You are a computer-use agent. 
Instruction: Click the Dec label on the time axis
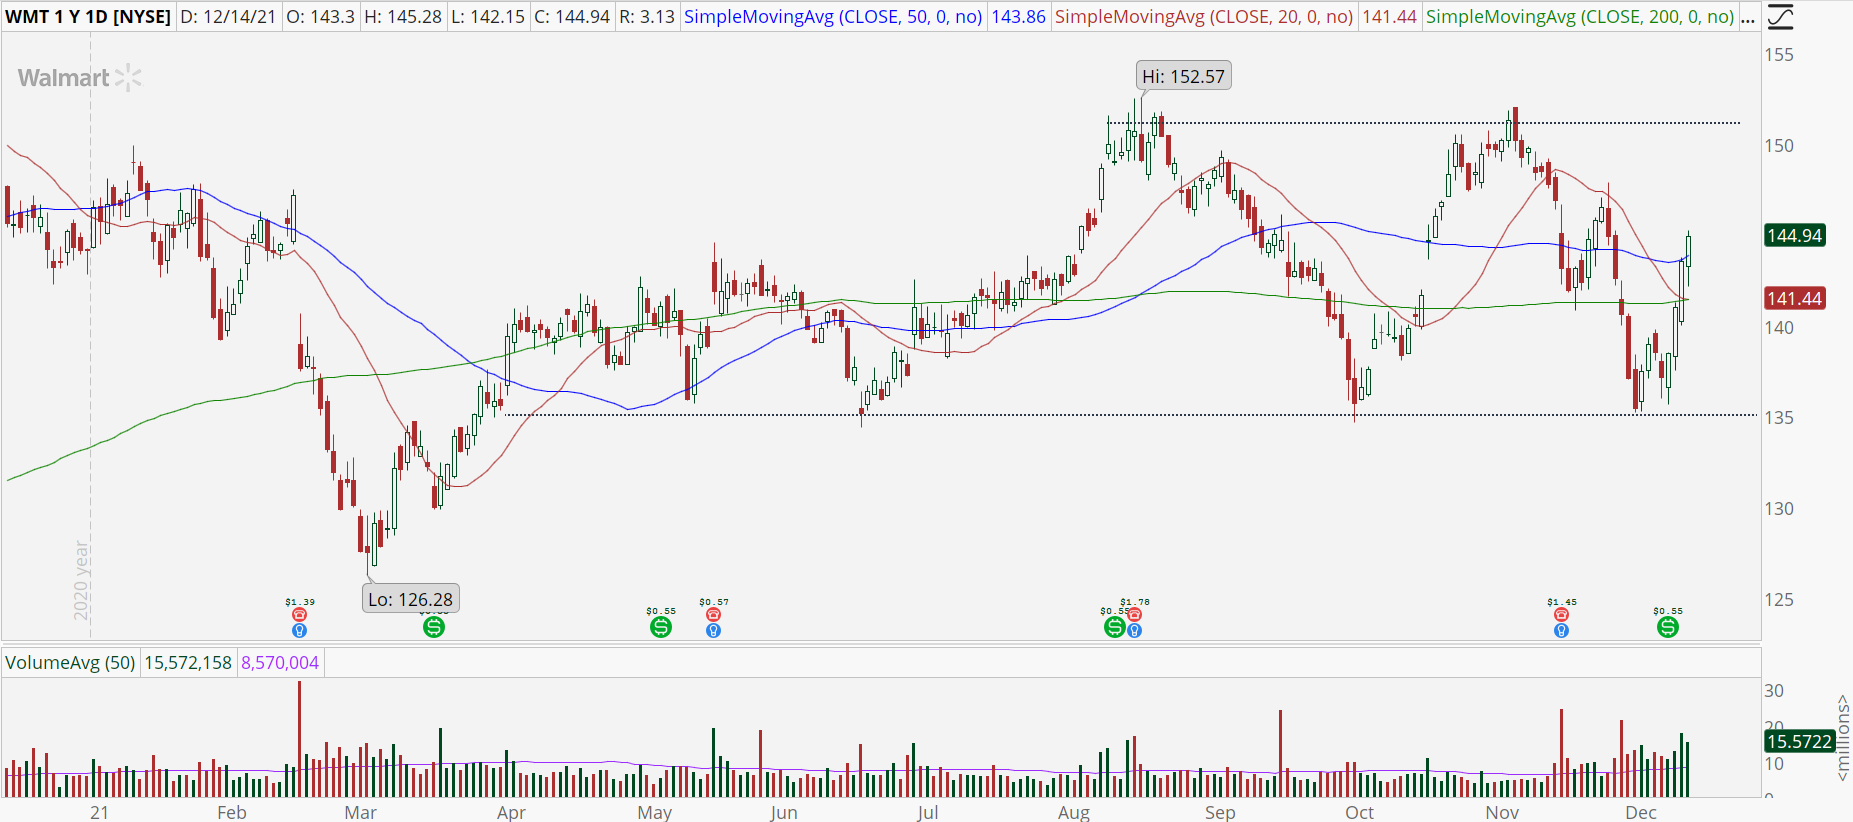click(1641, 812)
